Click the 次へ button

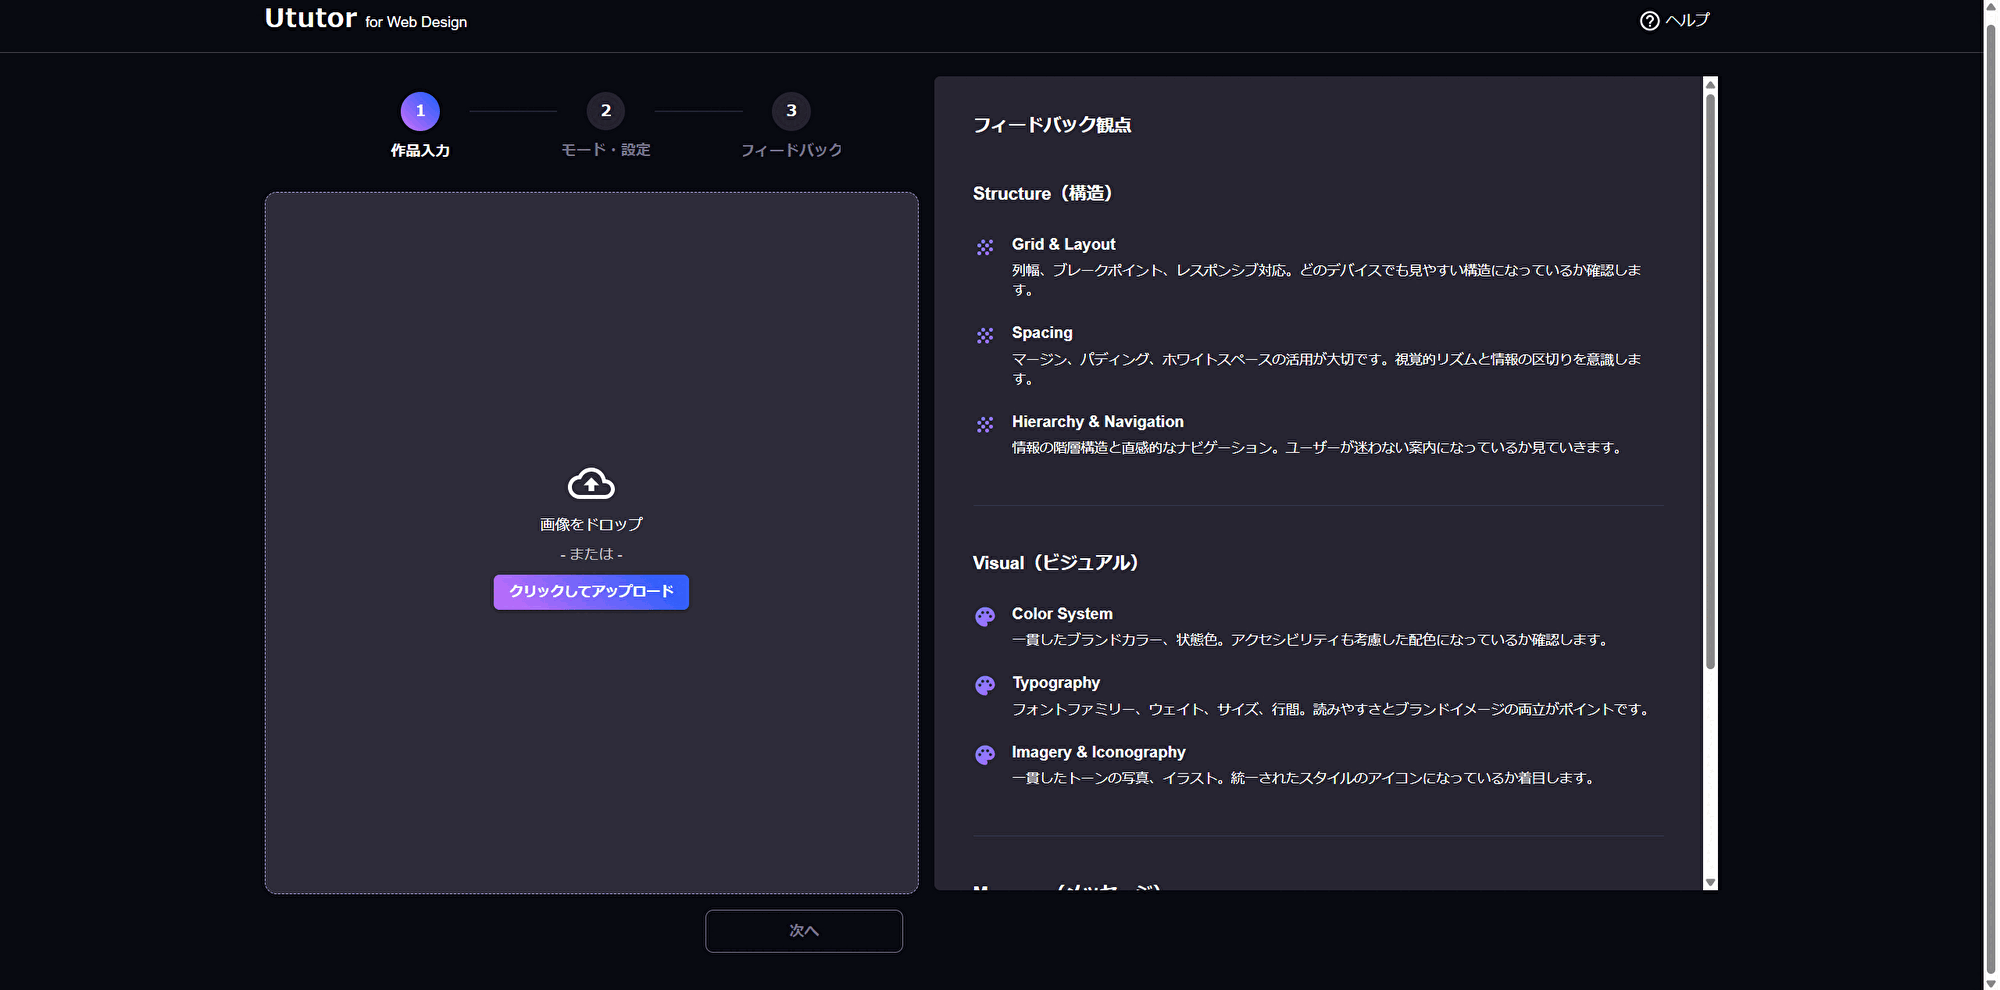coord(803,931)
